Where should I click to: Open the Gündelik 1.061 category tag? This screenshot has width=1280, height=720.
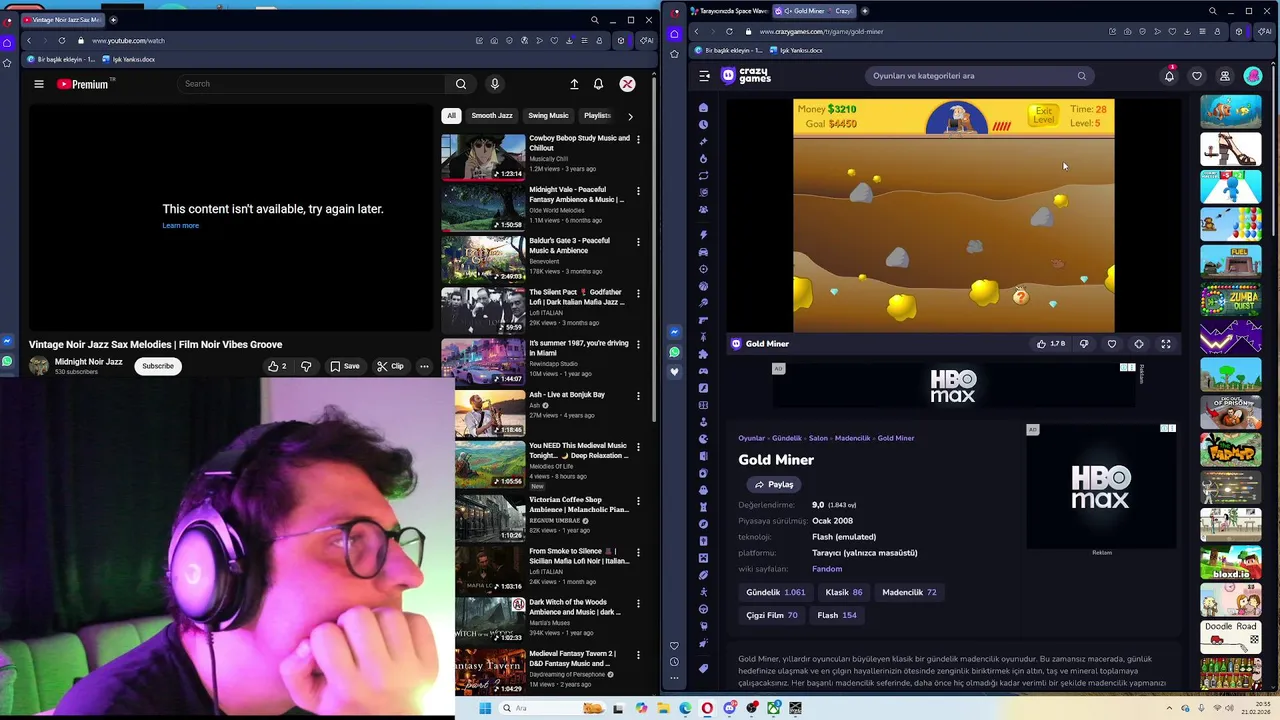pos(775,592)
